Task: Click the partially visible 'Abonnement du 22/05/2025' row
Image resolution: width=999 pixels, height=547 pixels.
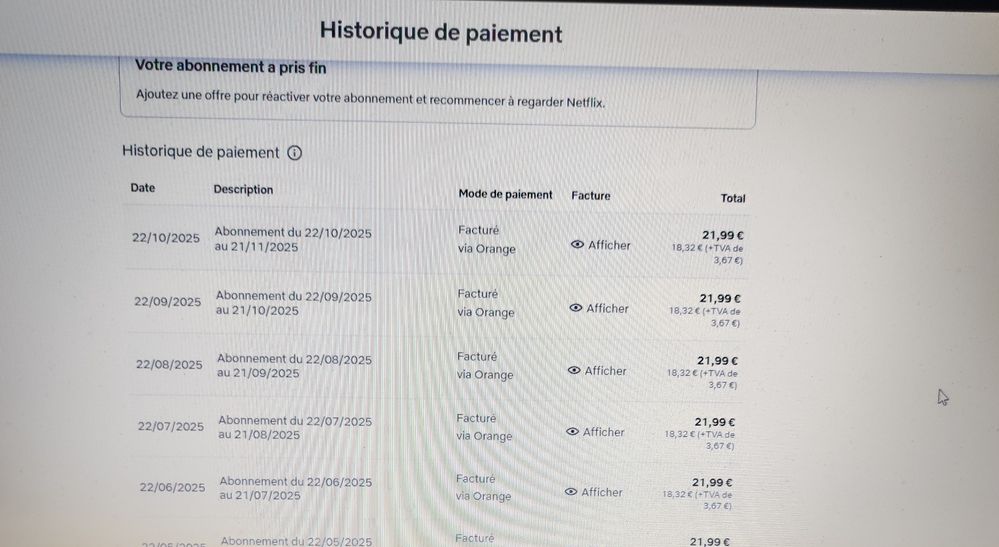Action: coord(296,541)
